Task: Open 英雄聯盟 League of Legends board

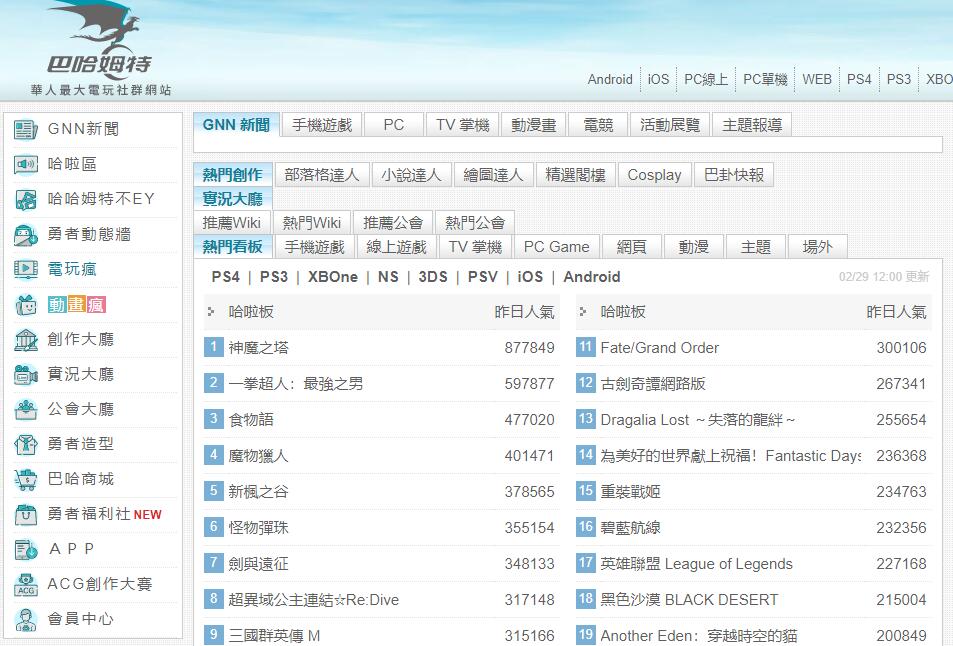Action: (697, 564)
